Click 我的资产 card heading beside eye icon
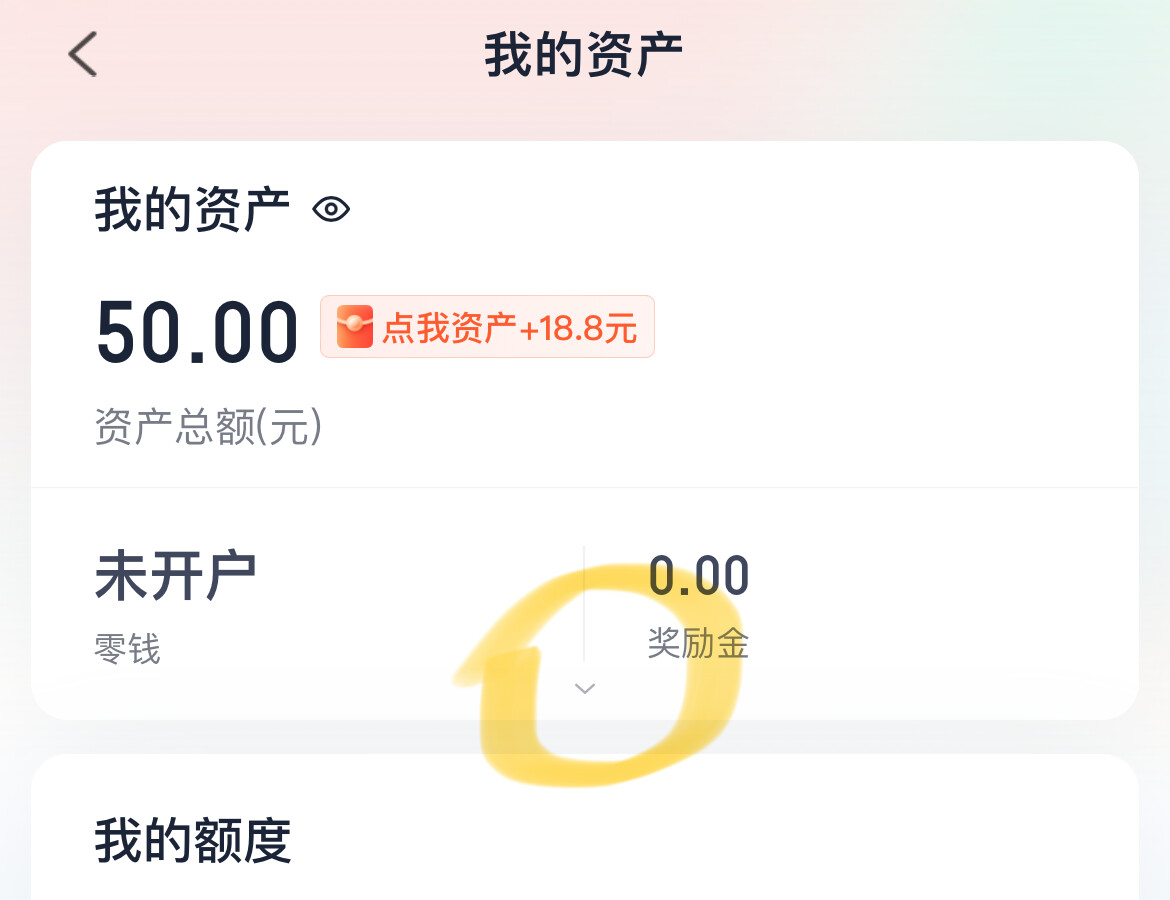The width and height of the screenshot is (1170, 900). (193, 210)
